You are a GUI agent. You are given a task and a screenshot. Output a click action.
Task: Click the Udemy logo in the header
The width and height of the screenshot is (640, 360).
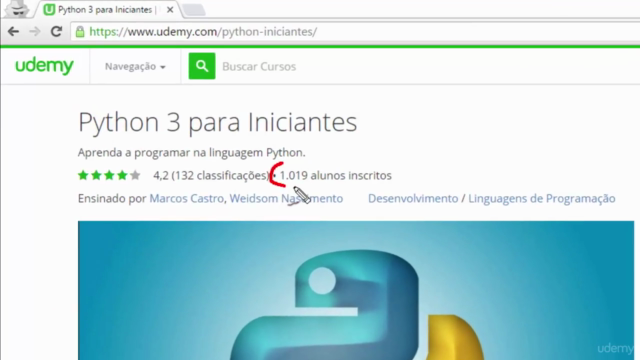point(44,65)
